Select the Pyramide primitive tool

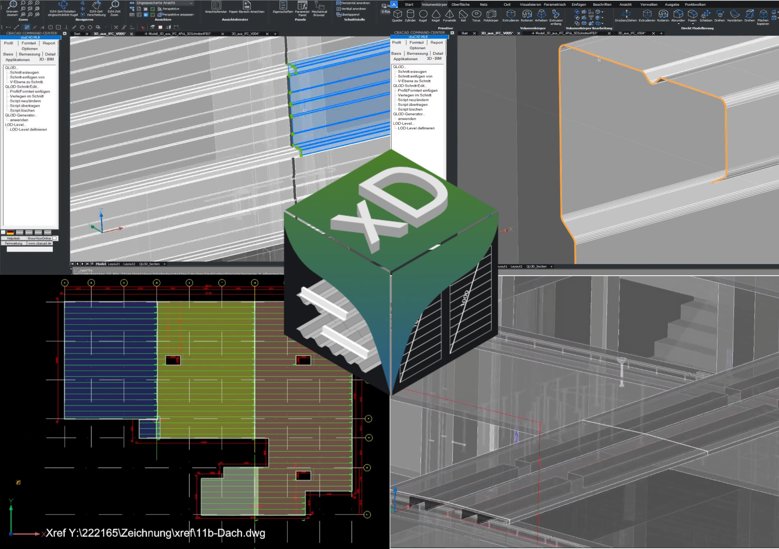(x=449, y=15)
